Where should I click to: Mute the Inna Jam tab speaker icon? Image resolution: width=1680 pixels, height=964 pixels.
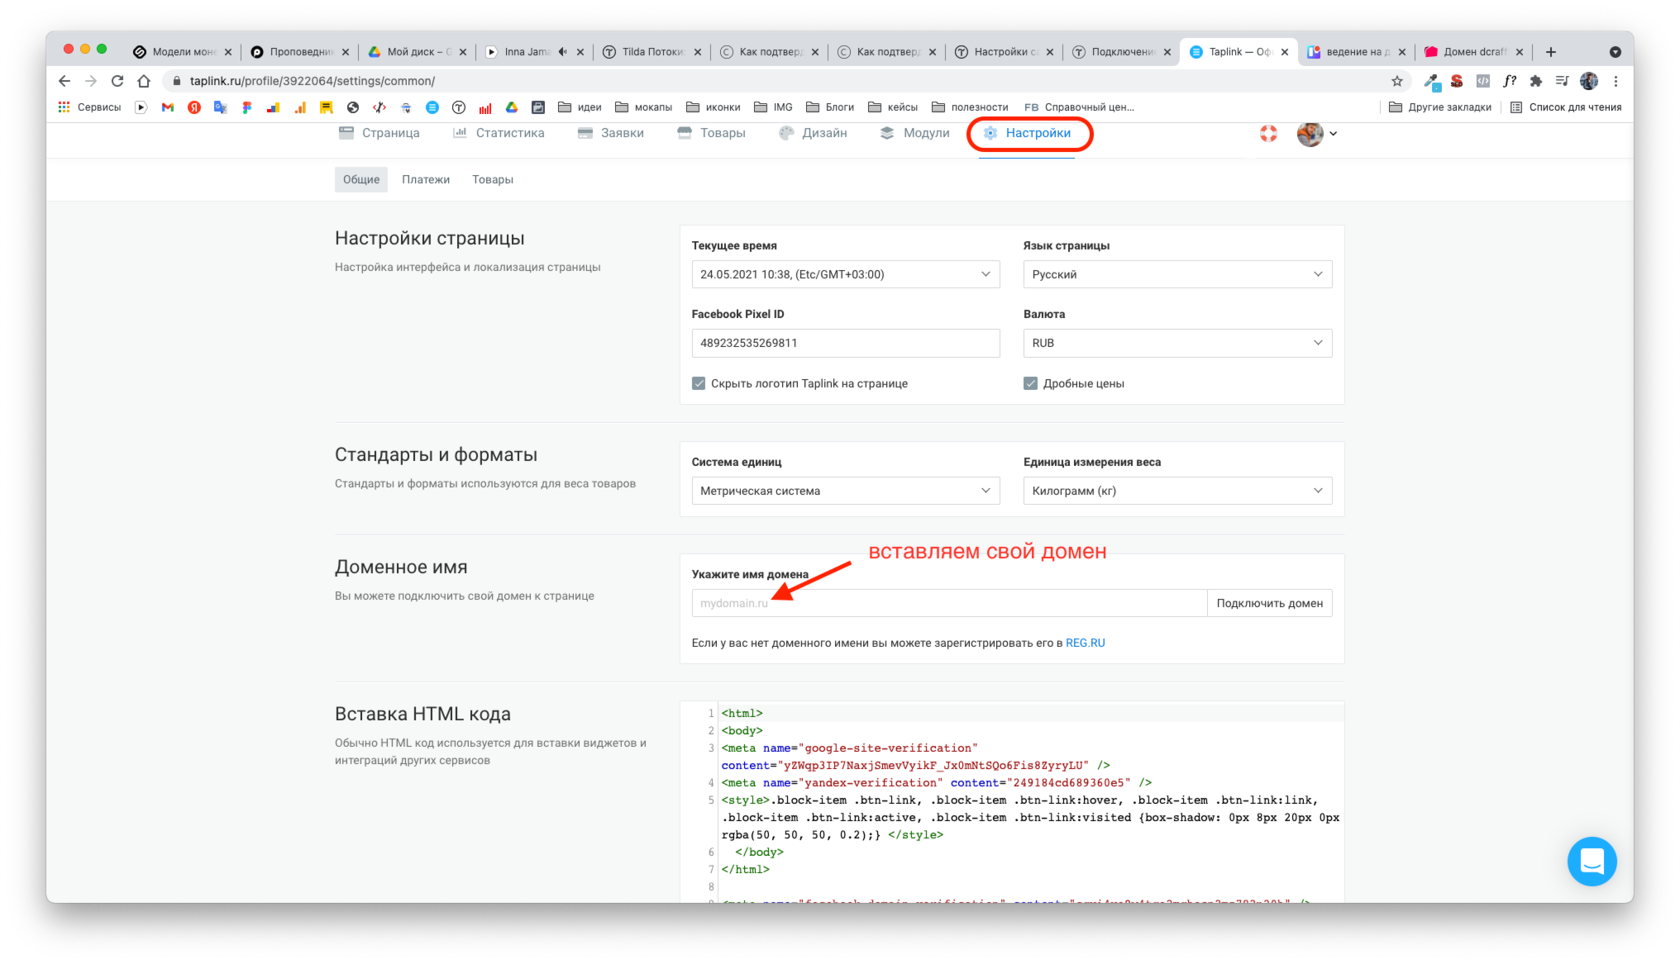(x=563, y=52)
